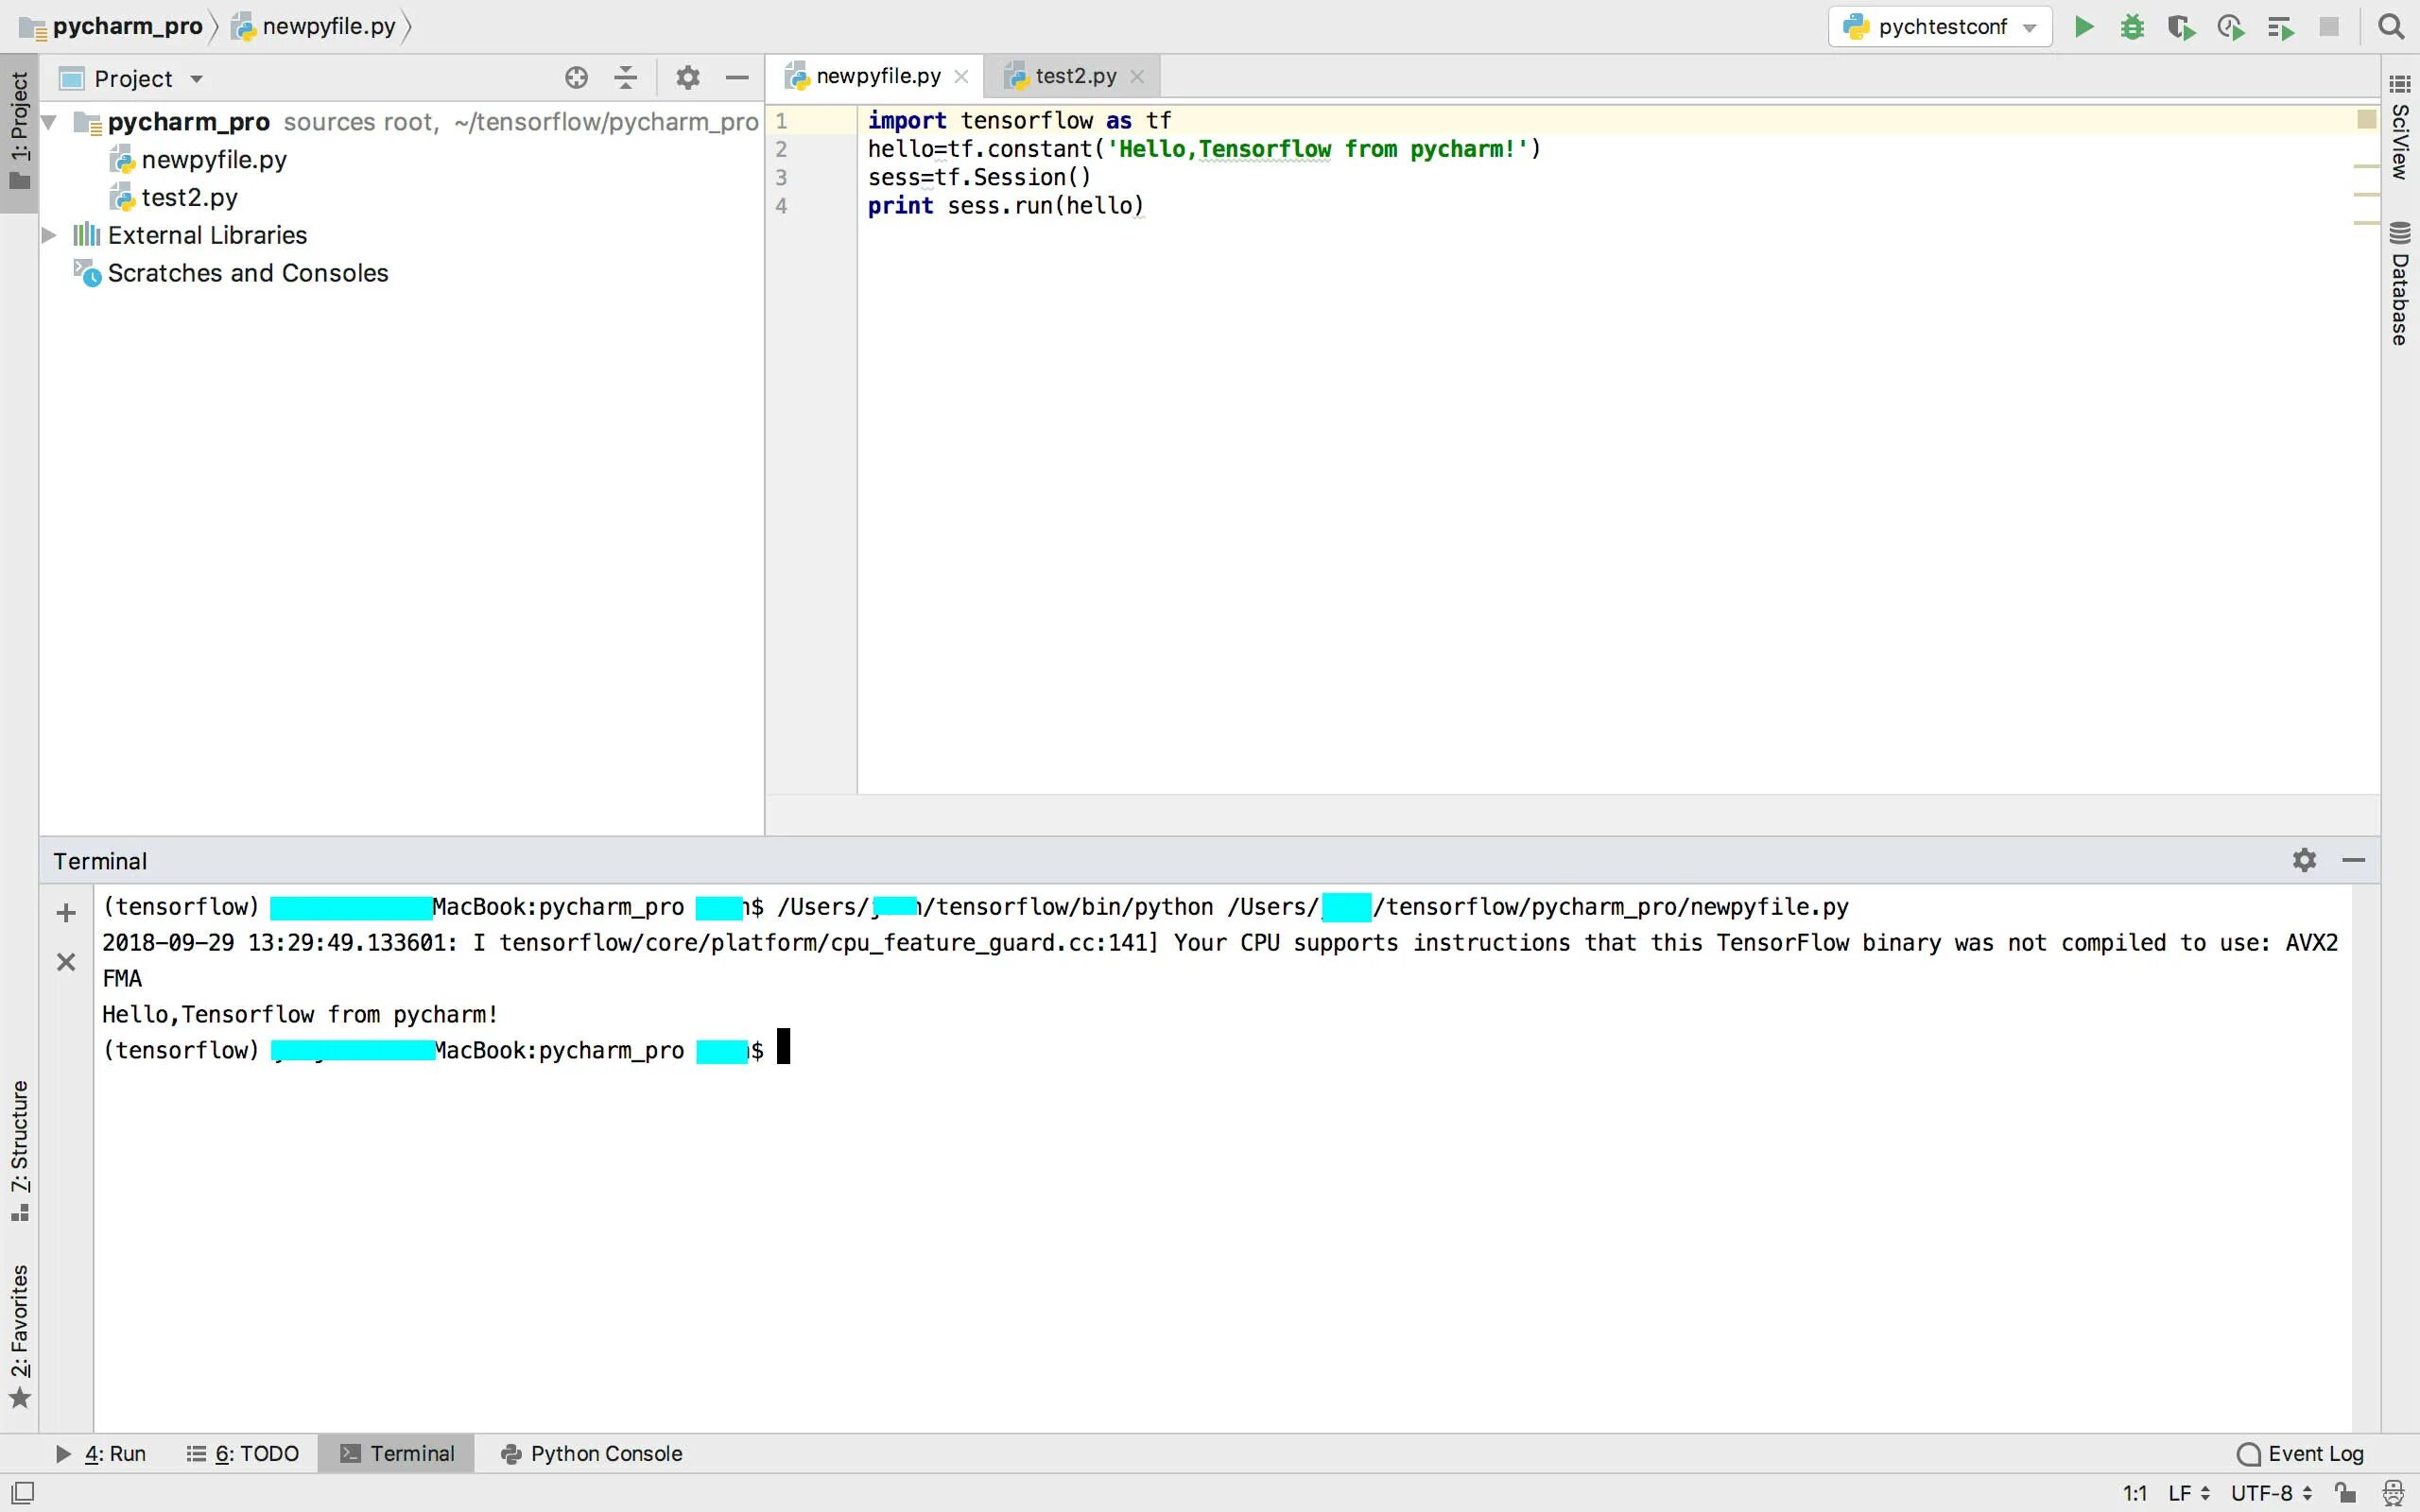The width and height of the screenshot is (2420, 1512).
Task: Collapse all in the Project panel
Action: click(626, 78)
